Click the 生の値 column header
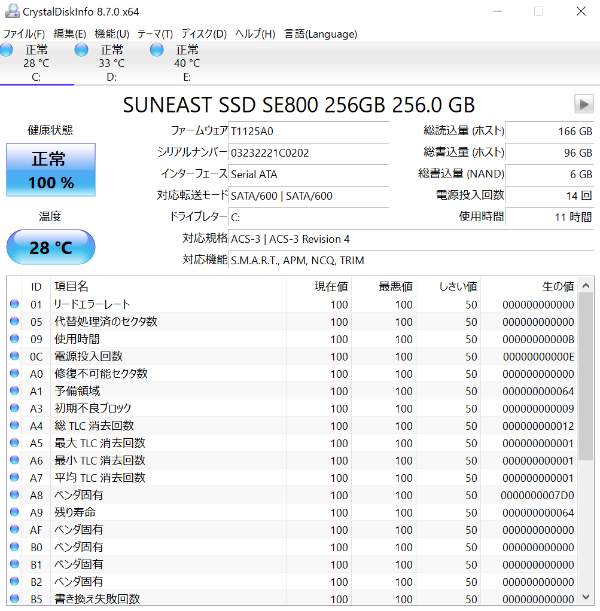 (x=529, y=287)
